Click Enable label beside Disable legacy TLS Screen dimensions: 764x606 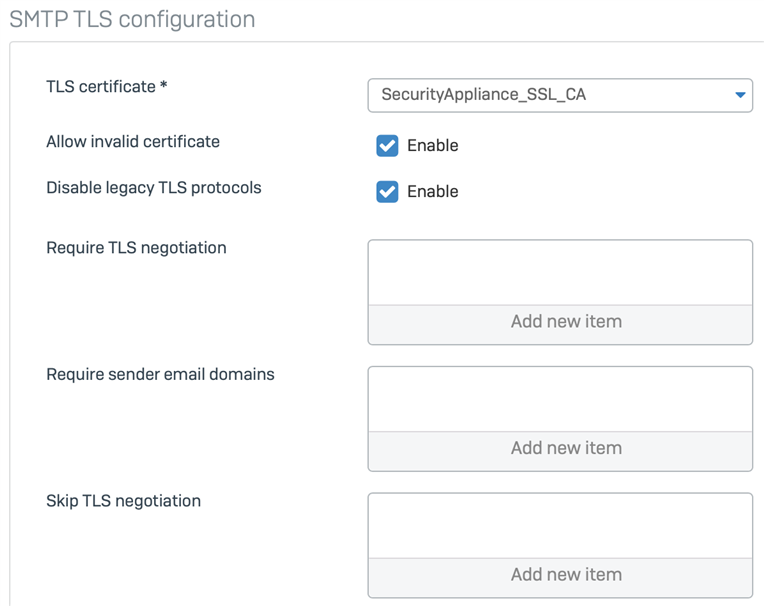click(433, 191)
